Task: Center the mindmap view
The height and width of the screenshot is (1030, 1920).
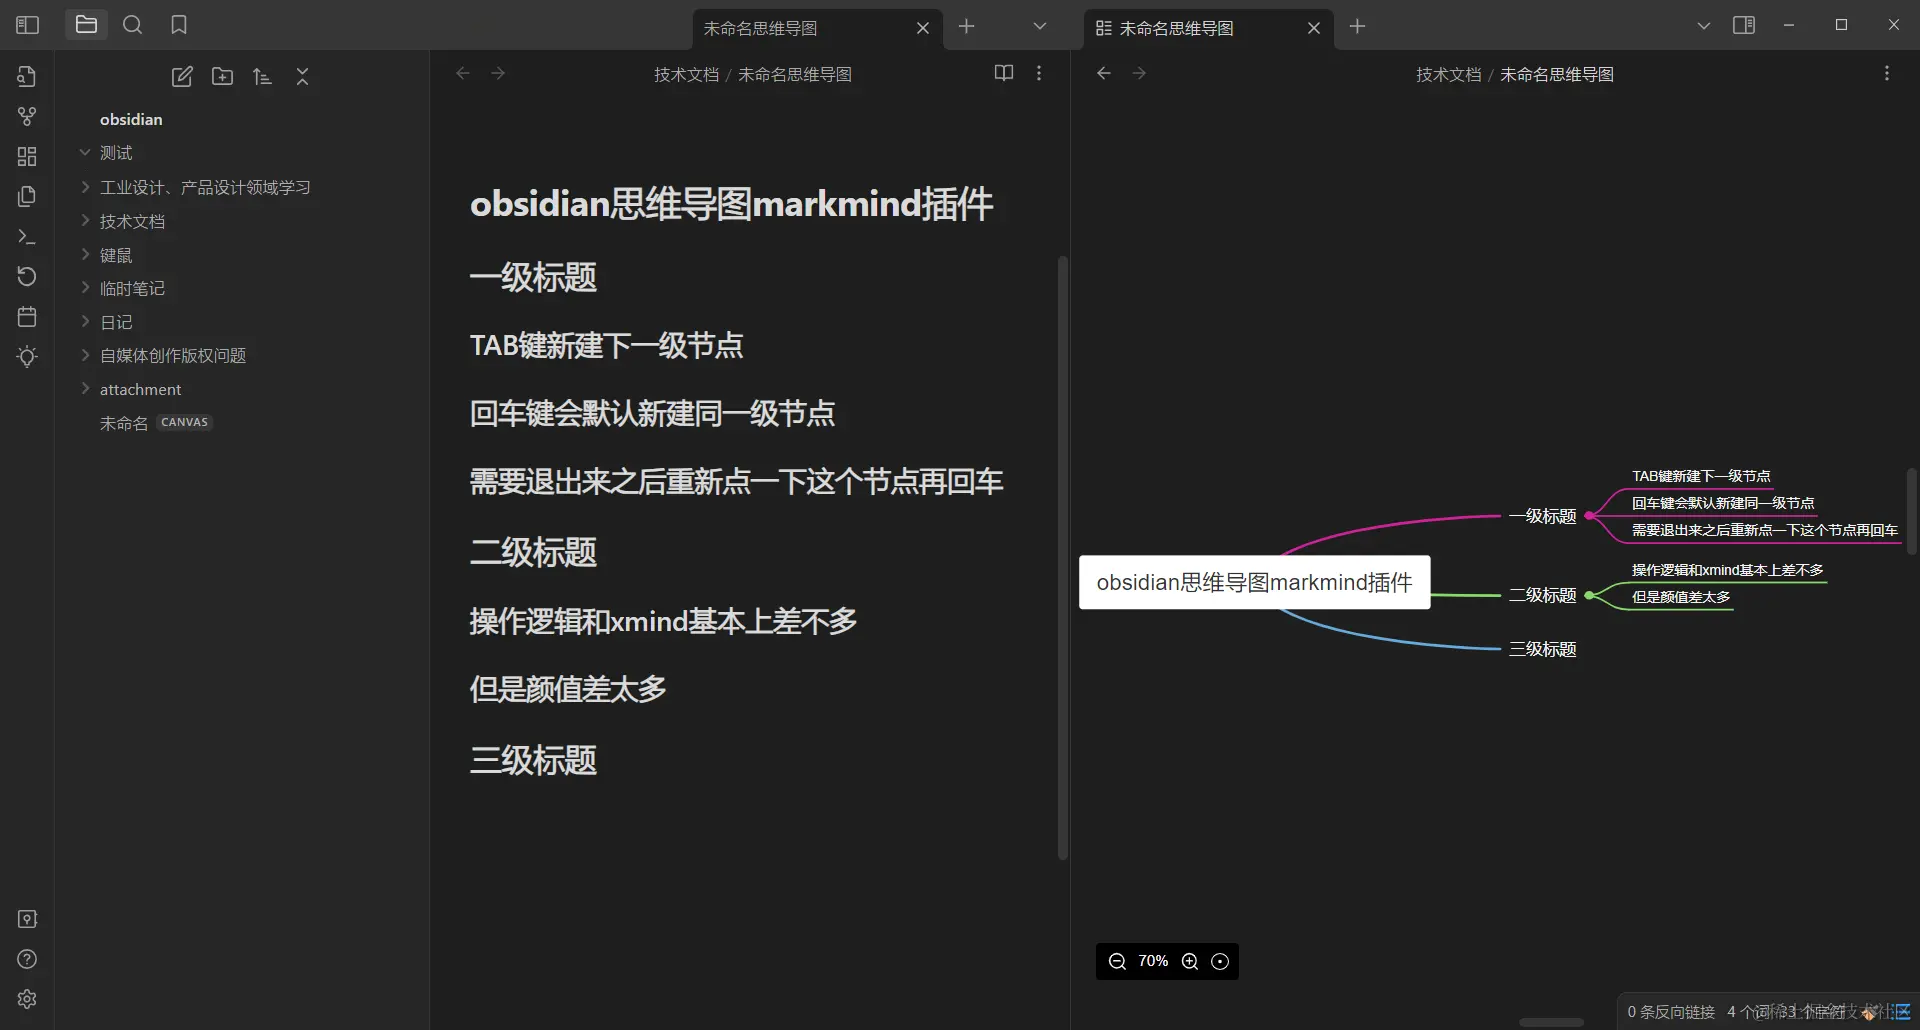Action: tap(1220, 962)
